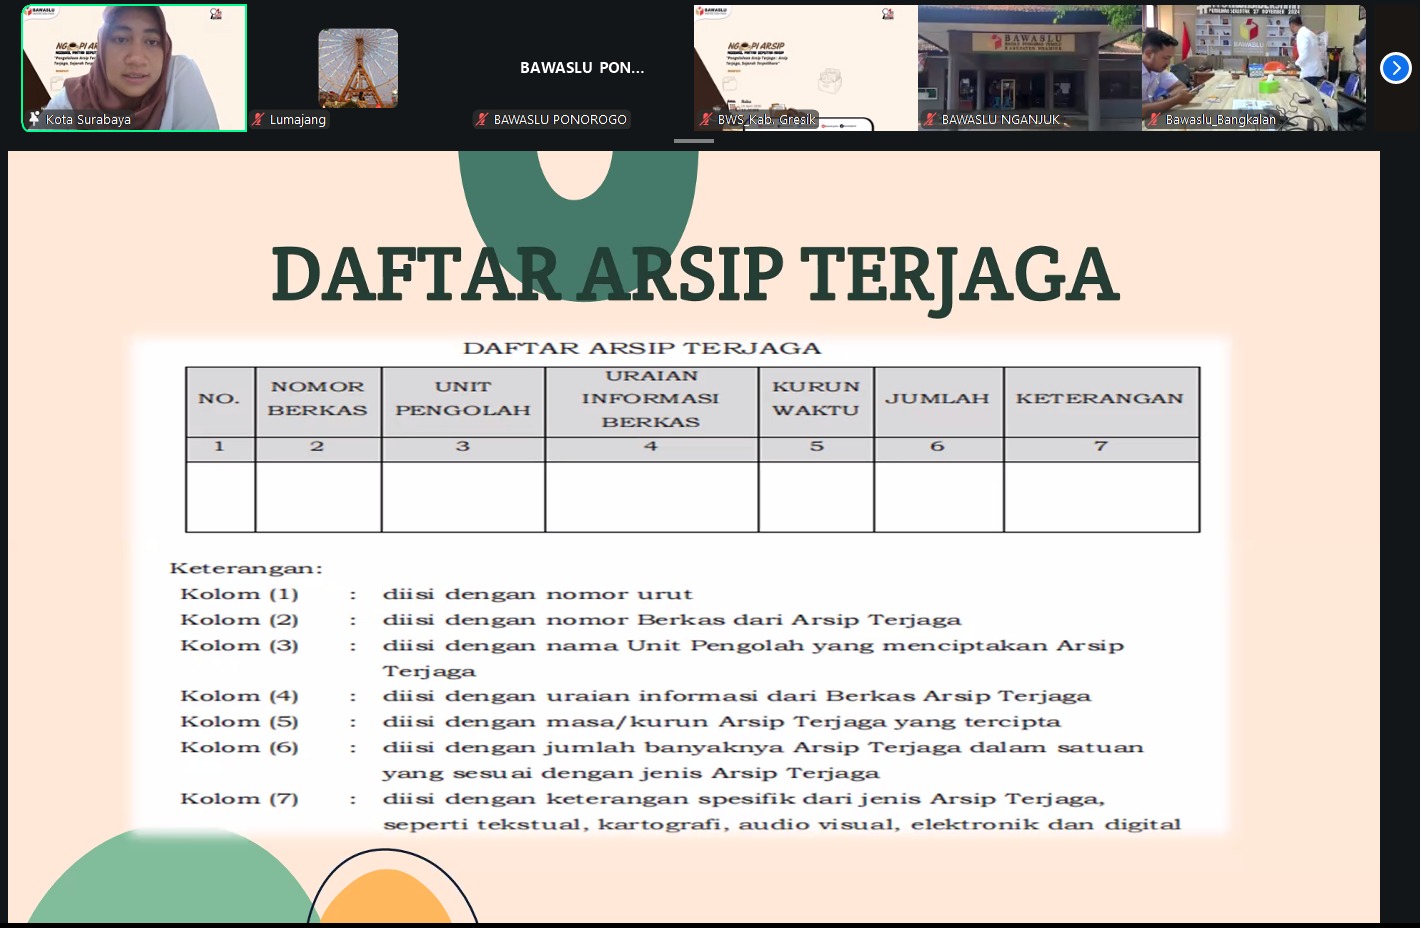Image resolution: width=1420 pixels, height=928 pixels.
Task: Select the BAWASLU NGANJUK video tile
Action: click(x=1029, y=60)
